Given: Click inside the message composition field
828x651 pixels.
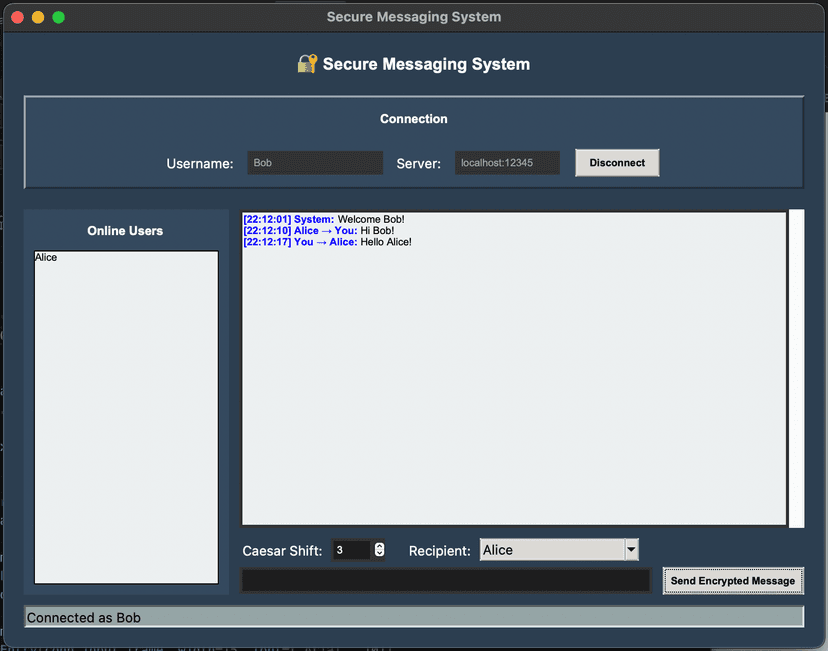Looking at the screenshot, I should pyautogui.click(x=445, y=580).
